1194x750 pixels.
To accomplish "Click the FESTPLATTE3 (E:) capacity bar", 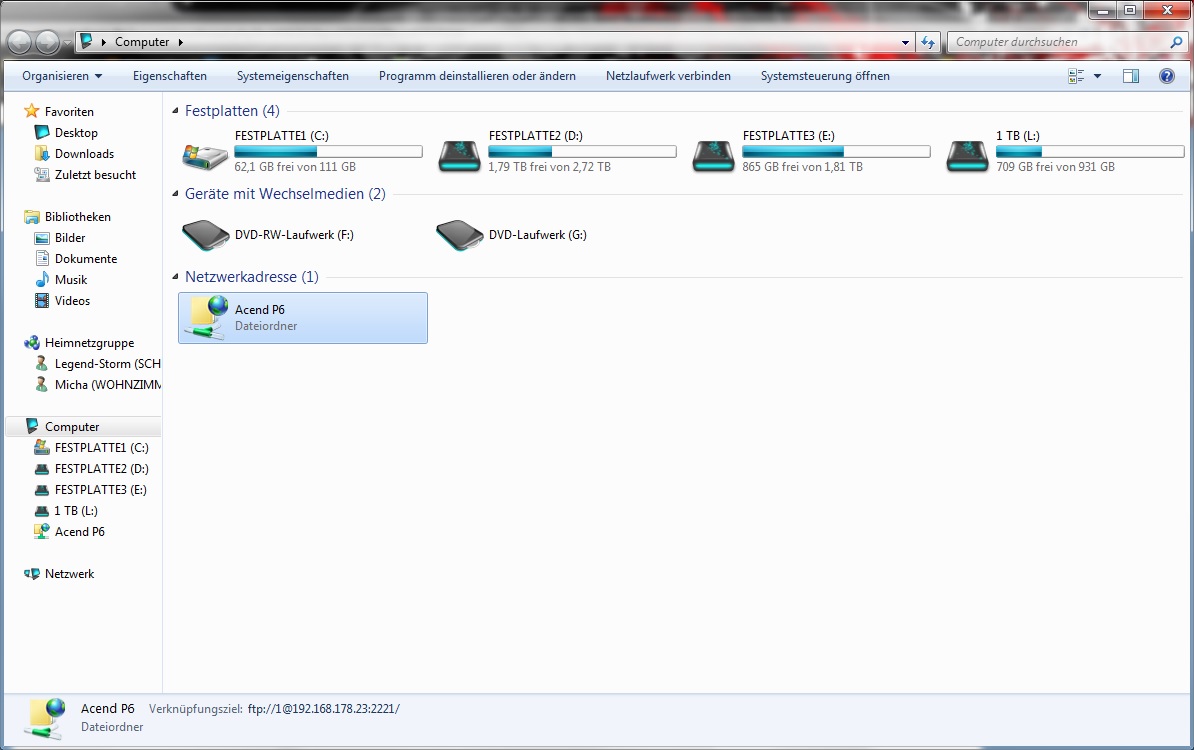I will point(836,152).
